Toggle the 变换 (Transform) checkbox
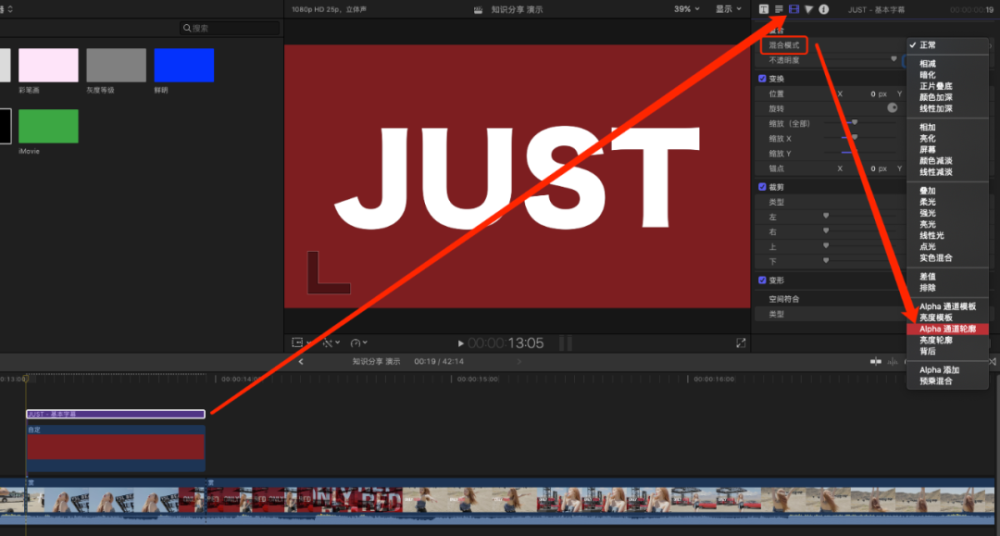Image resolution: width=1000 pixels, height=536 pixels. [x=762, y=78]
